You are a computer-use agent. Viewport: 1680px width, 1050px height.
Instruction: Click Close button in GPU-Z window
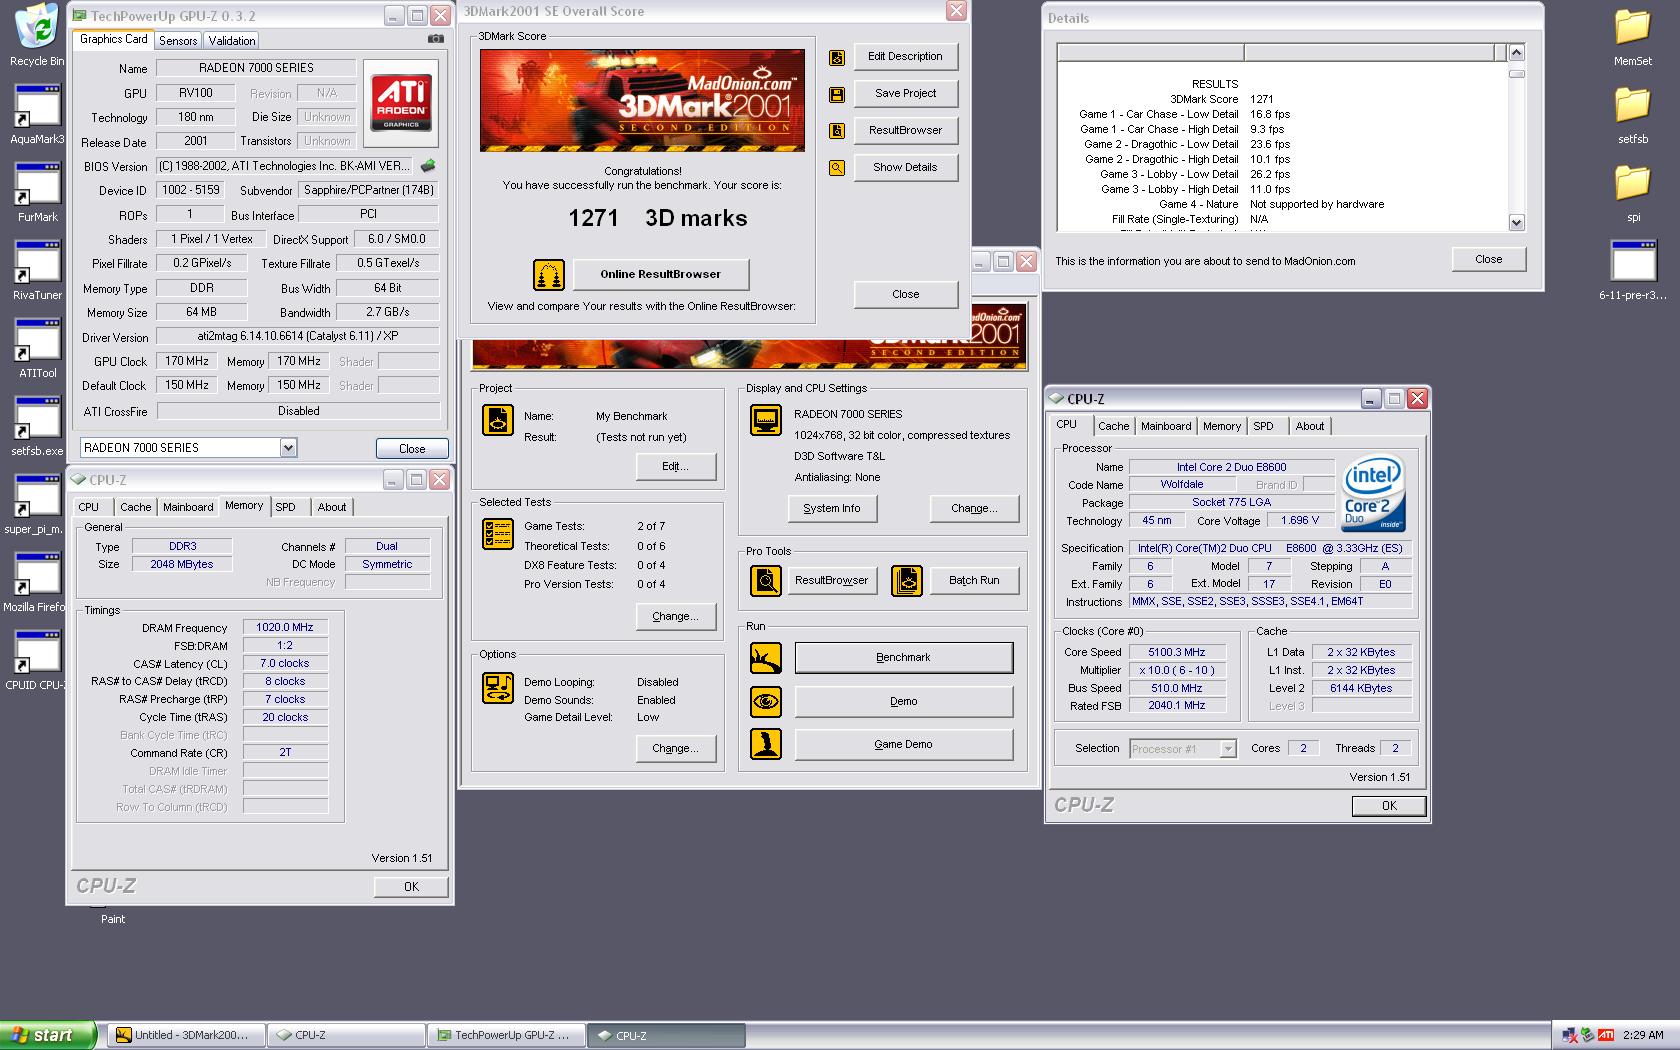pos(412,449)
